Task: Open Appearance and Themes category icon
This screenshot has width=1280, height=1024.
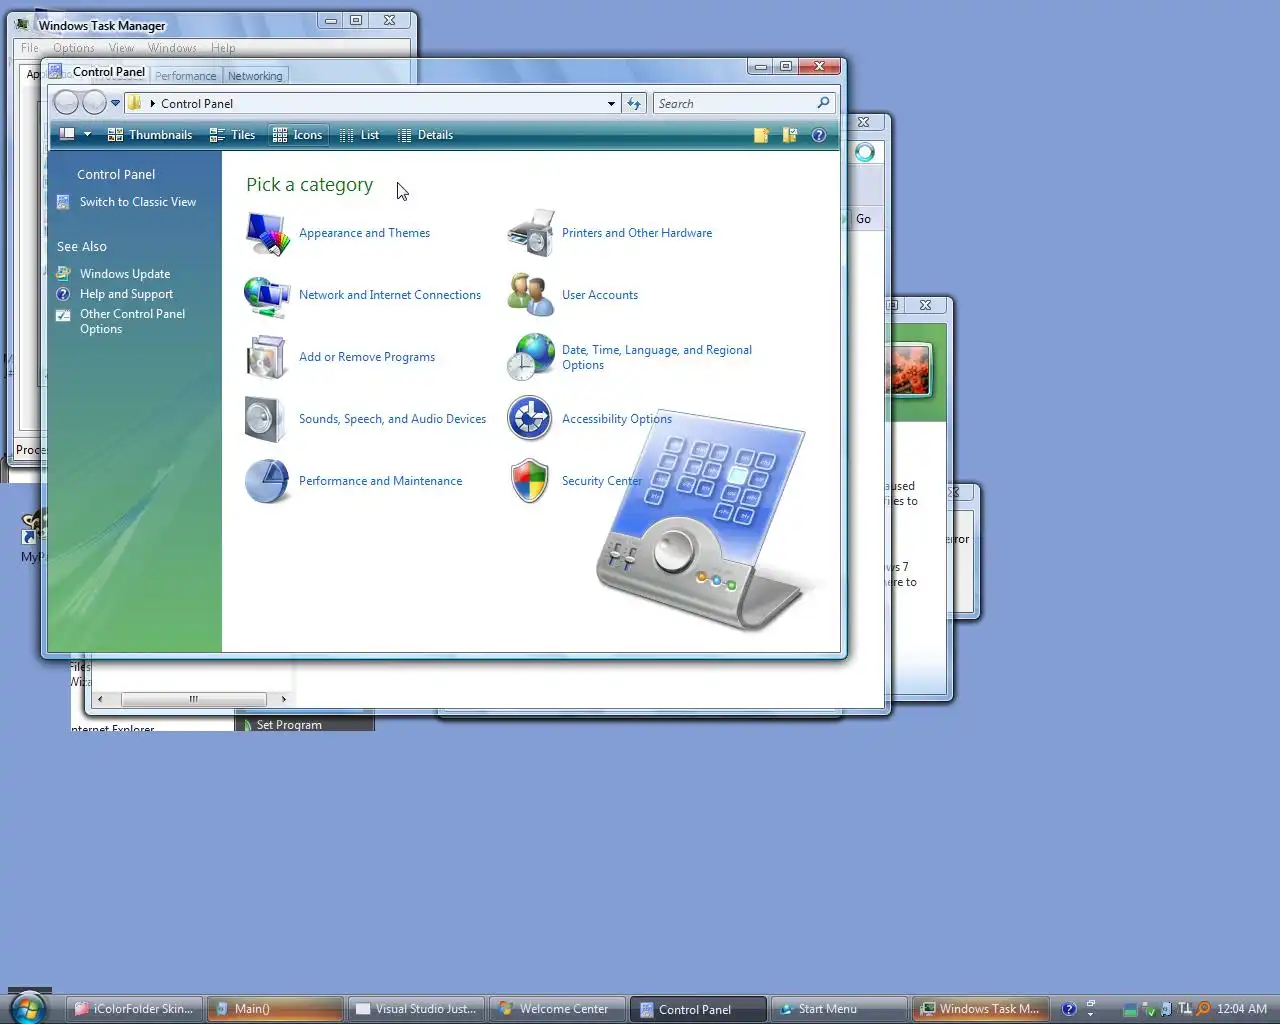Action: 267,233
